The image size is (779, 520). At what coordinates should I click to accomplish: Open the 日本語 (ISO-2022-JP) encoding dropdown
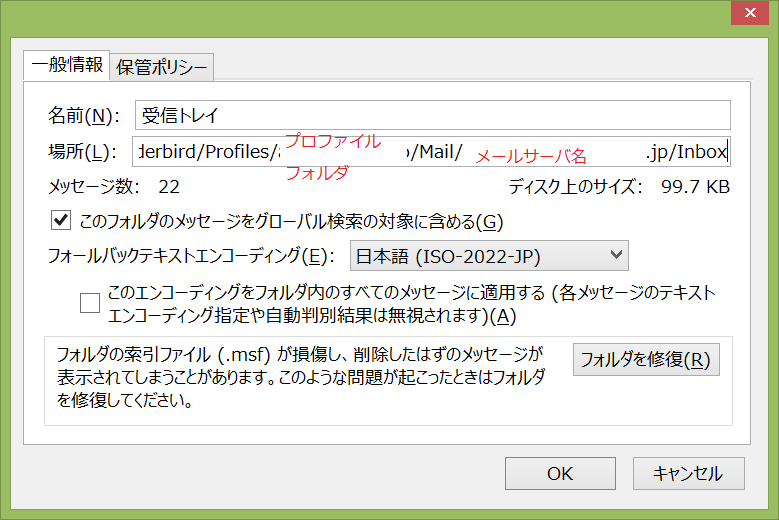click(x=488, y=256)
